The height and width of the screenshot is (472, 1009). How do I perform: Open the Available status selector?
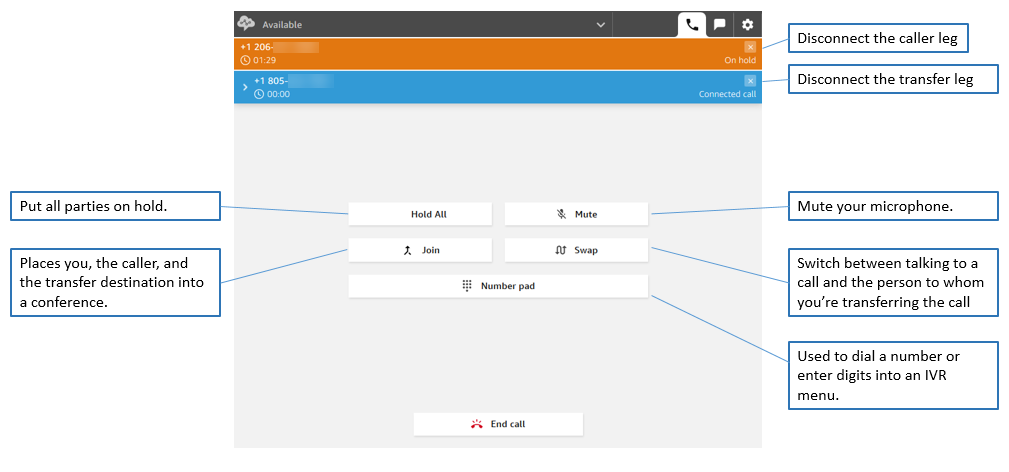click(420, 24)
